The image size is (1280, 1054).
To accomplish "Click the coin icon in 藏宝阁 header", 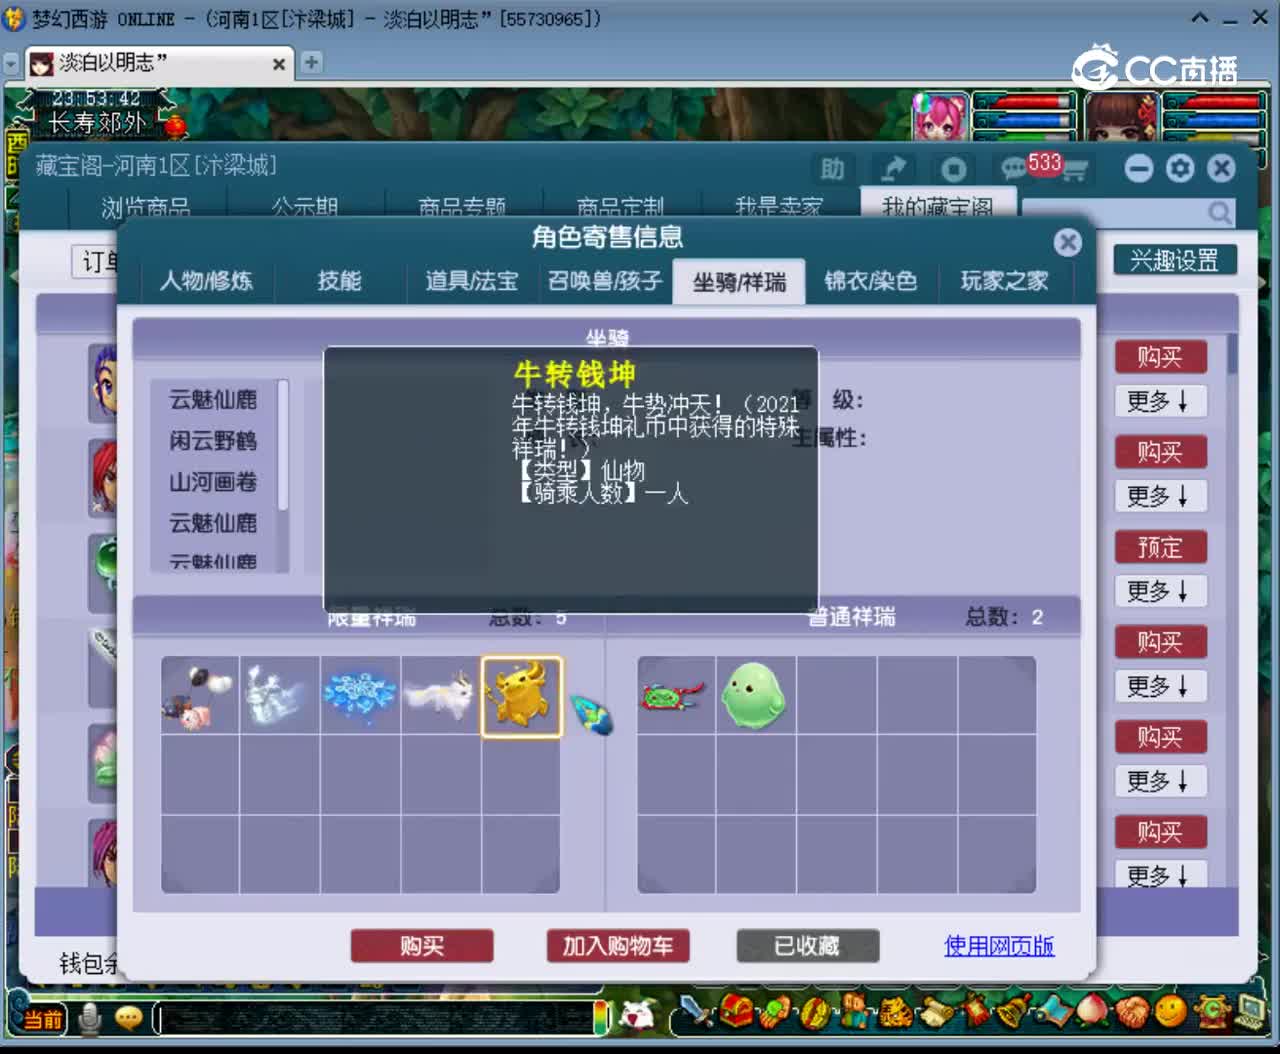I will tap(954, 169).
